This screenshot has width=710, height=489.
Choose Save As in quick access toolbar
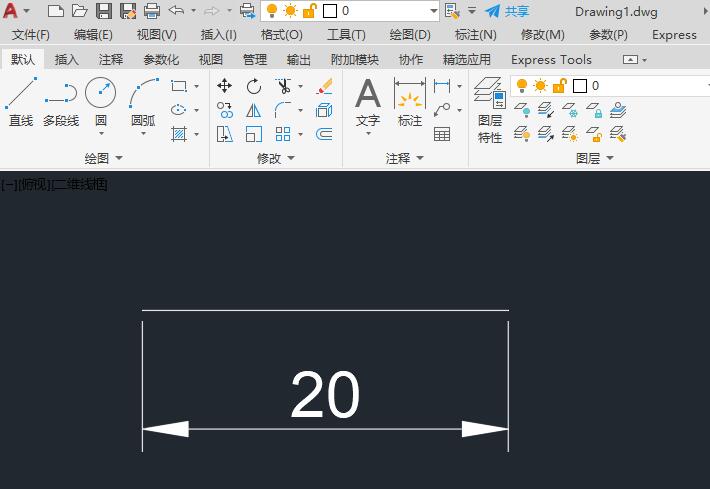[x=128, y=10]
